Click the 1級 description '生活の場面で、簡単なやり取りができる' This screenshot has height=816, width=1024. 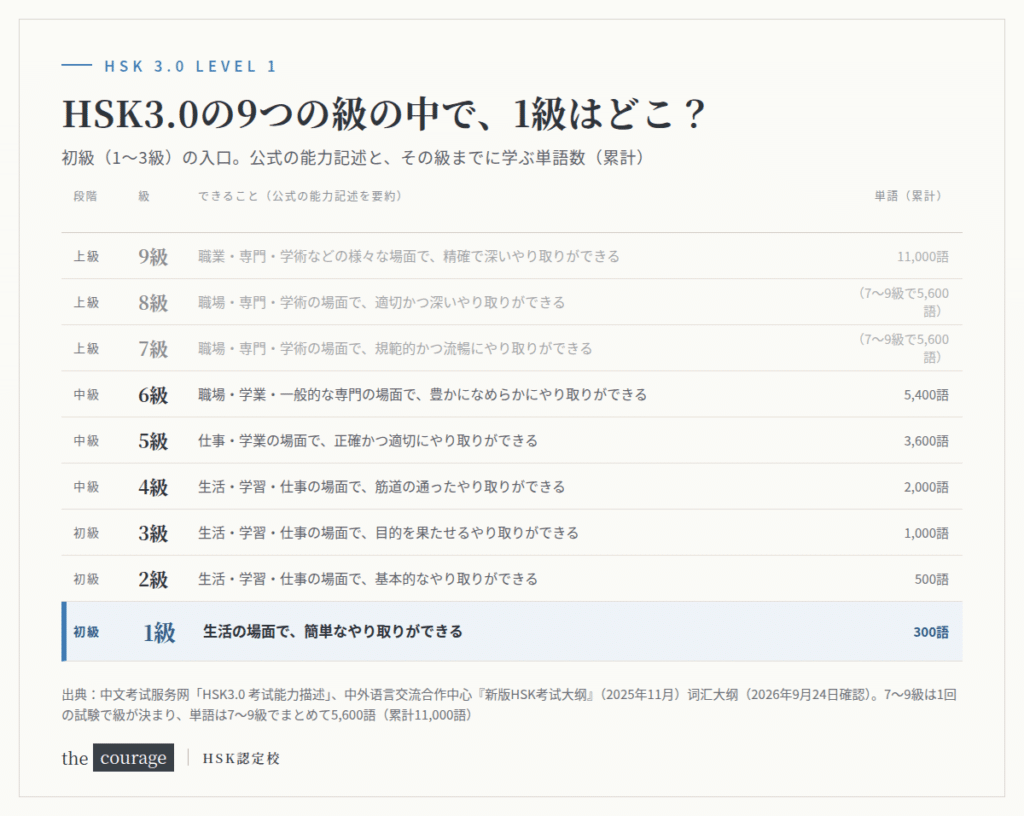(x=333, y=632)
